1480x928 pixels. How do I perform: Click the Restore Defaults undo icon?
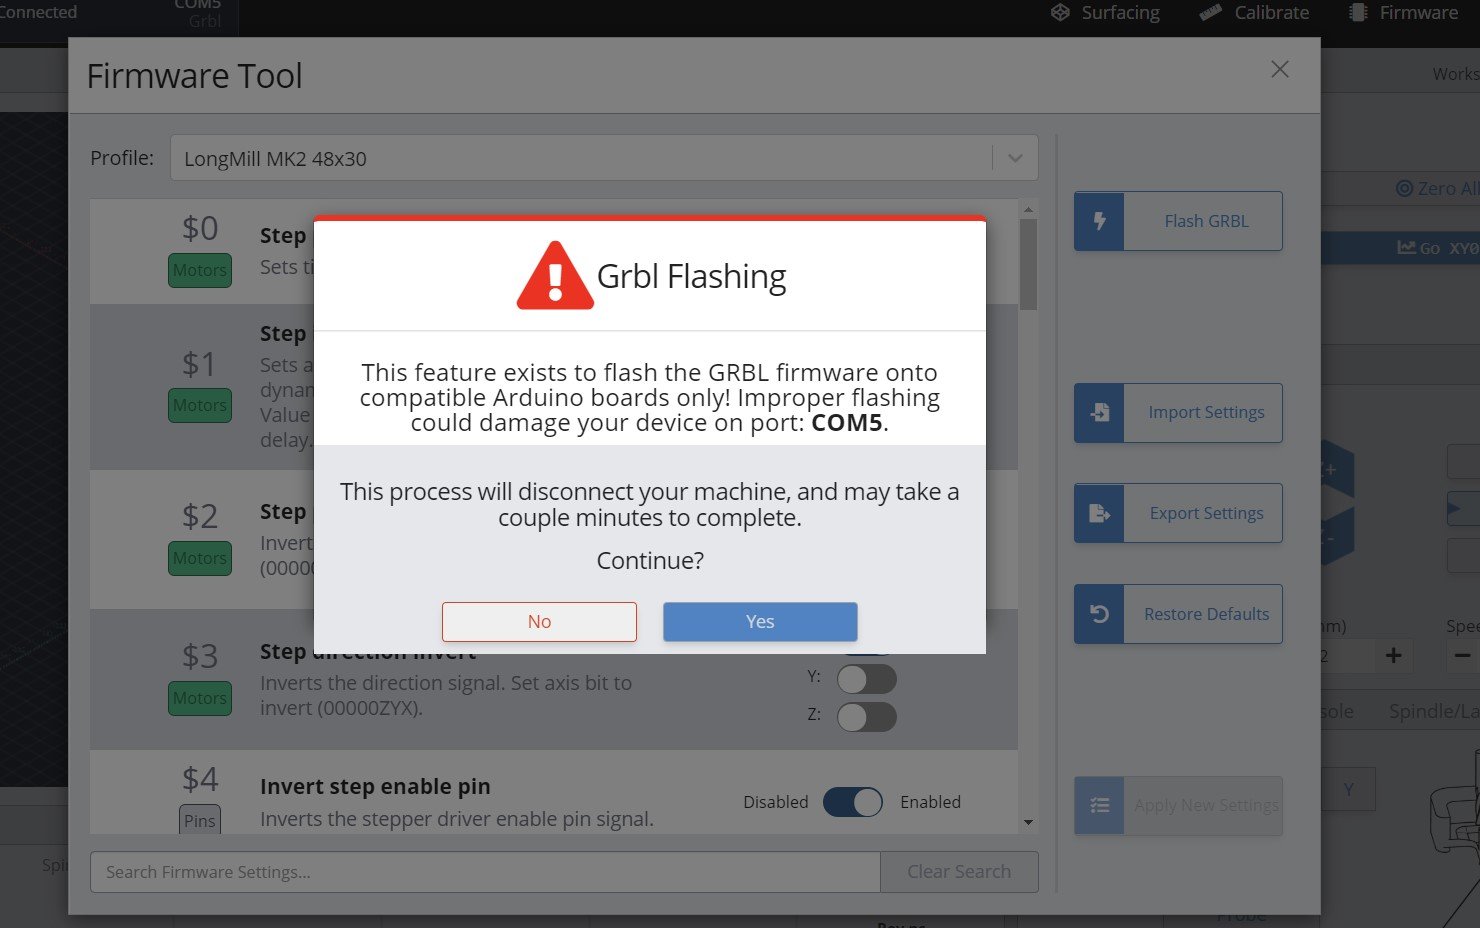(x=1099, y=614)
